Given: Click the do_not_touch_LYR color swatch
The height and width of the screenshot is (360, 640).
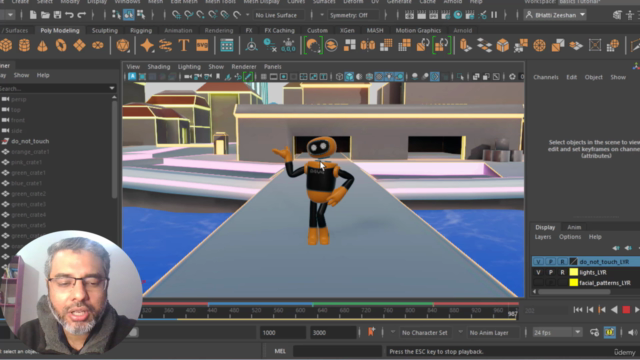Looking at the screenshot, I should pyautogui.click(x=573, y=262).
